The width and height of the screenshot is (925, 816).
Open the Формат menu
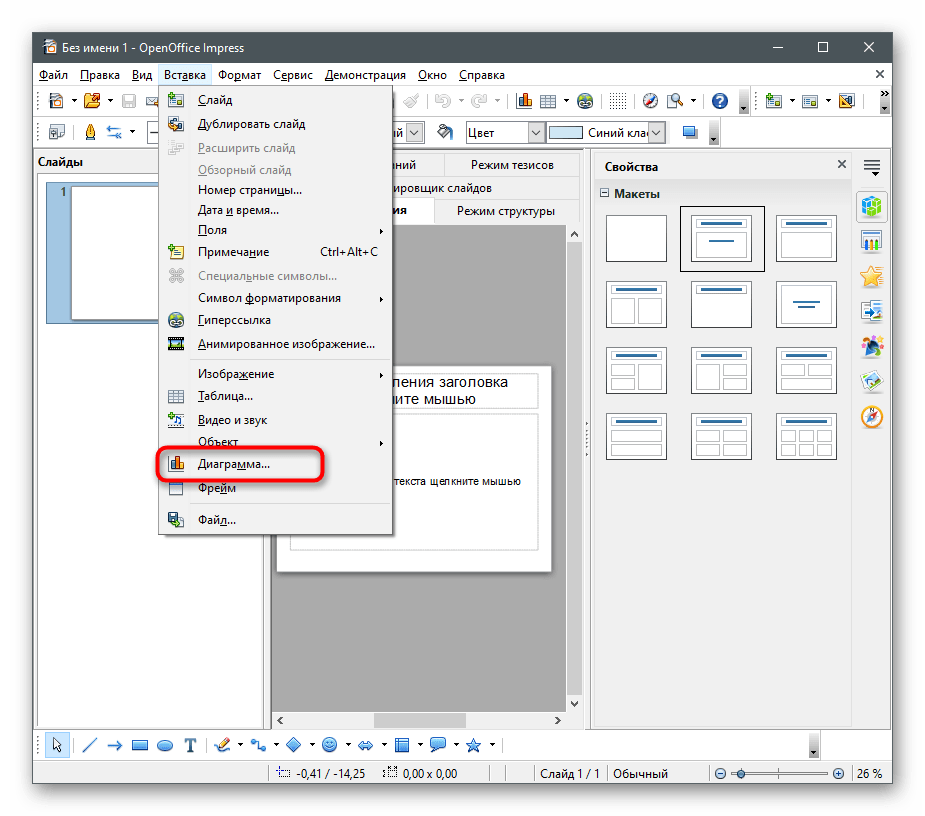(240, 75)
